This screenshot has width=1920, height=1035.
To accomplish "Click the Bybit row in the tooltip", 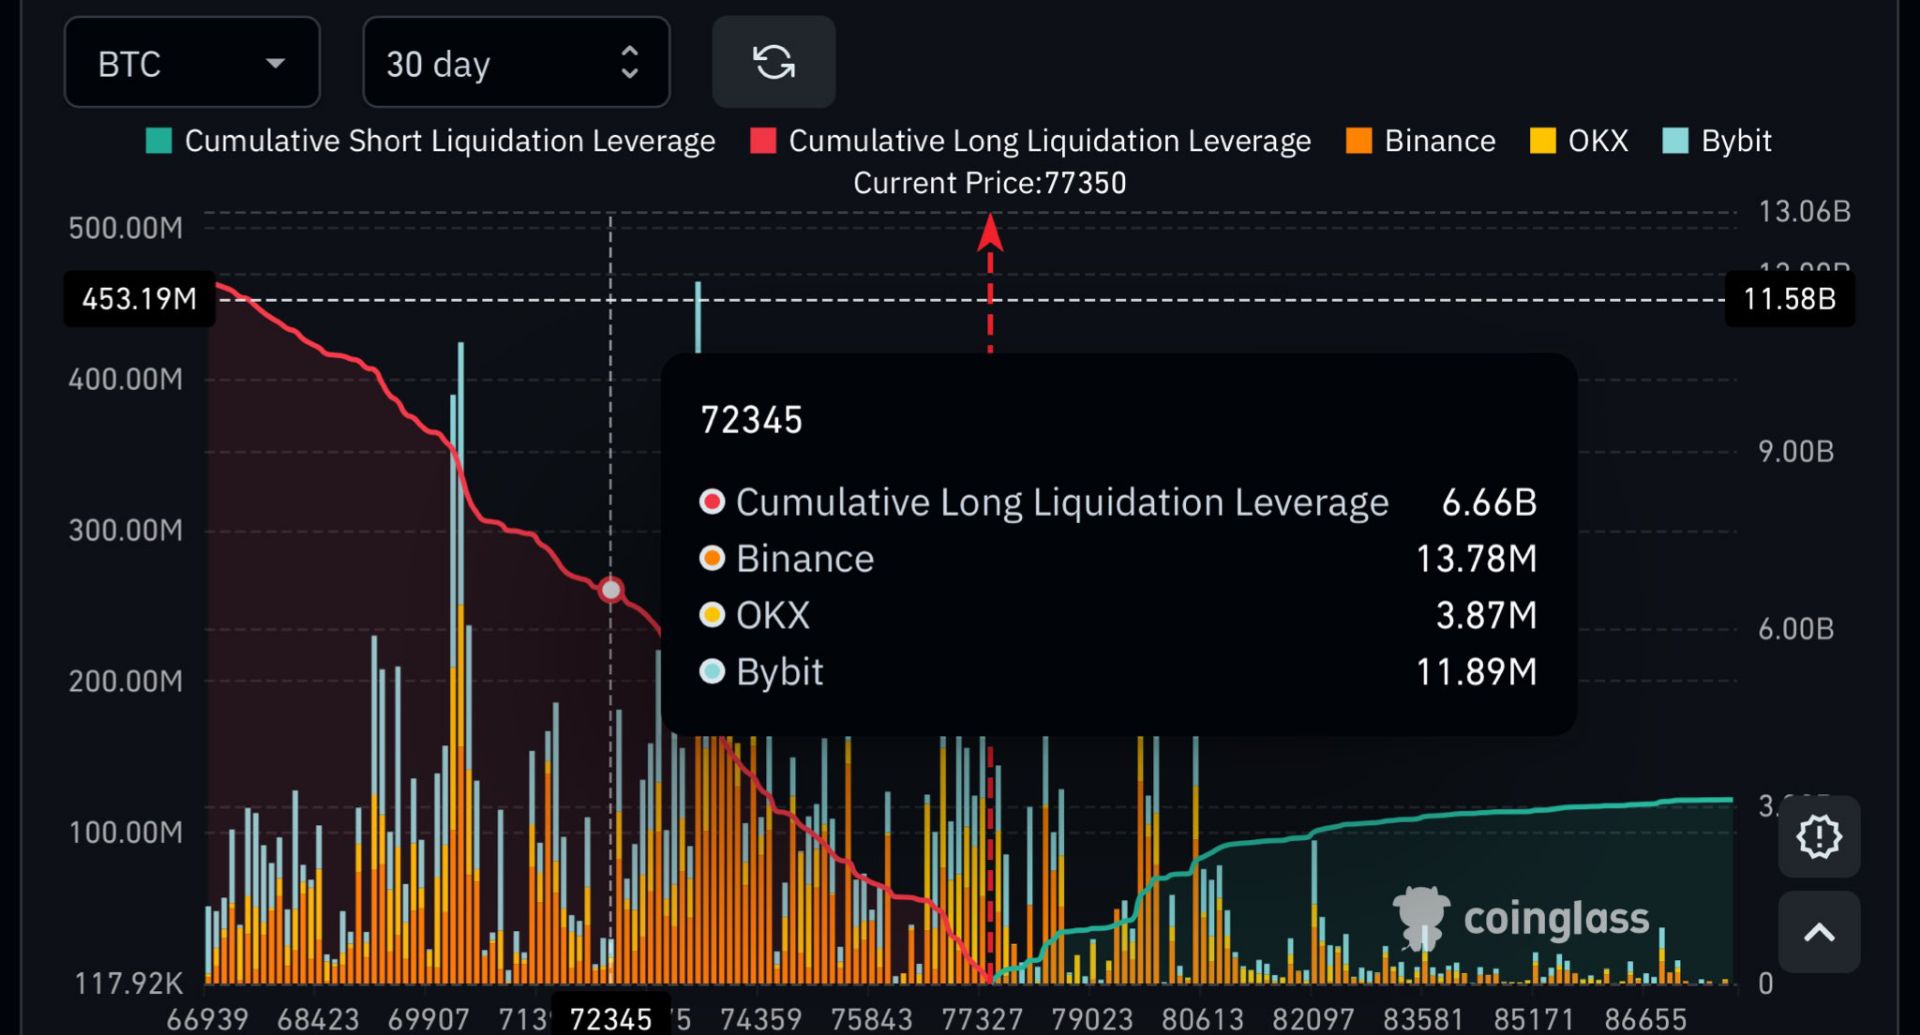I will pos(1118,672).
